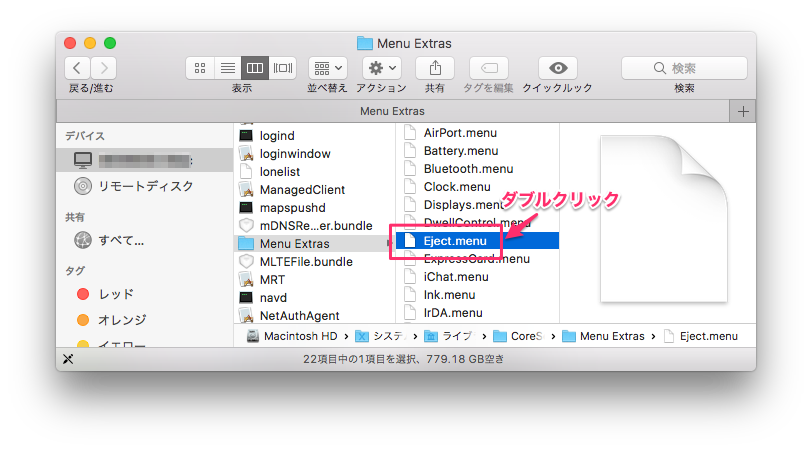Select リモートディスク in the sidebar
Screen dimensions: 812x451
[x=145, y=186]
